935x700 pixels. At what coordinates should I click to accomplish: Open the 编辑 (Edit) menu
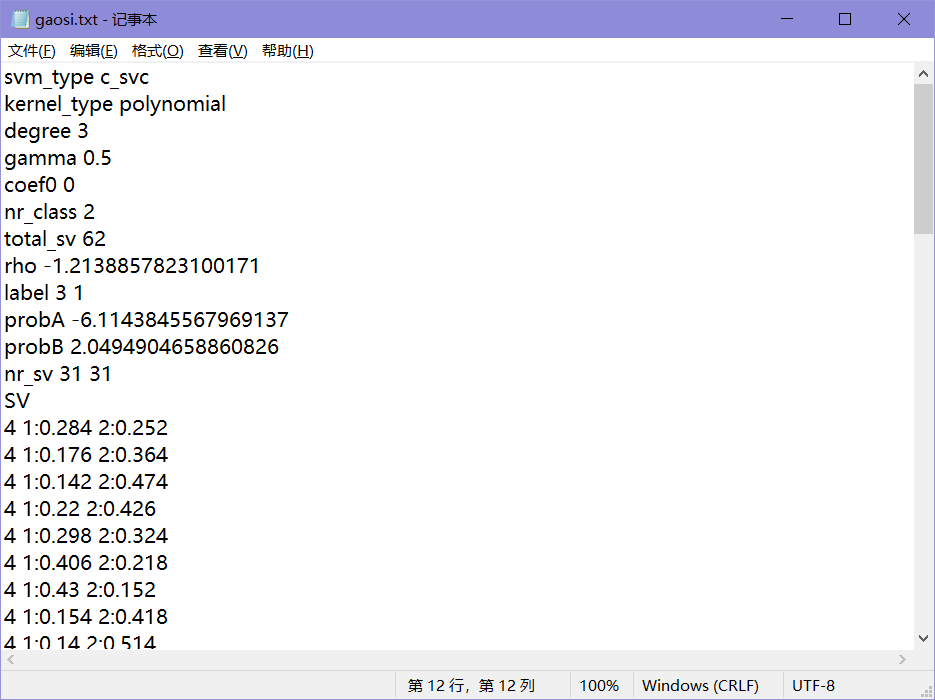click(x=94, y=50)
